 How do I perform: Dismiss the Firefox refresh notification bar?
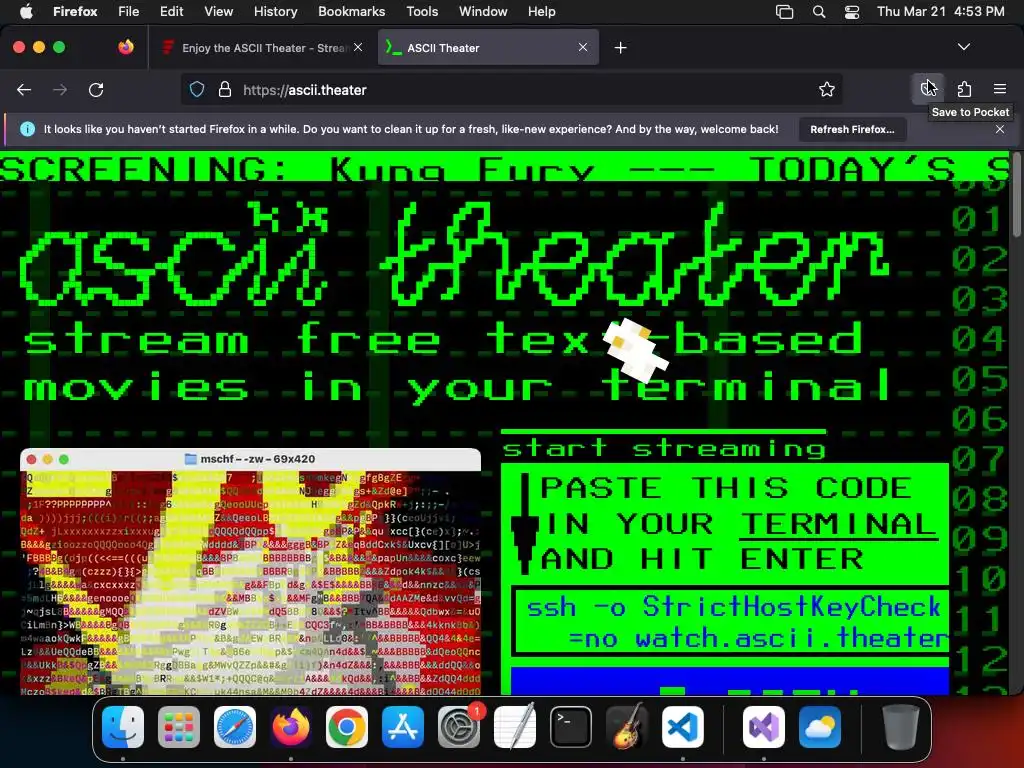(x=1000, y=129)
